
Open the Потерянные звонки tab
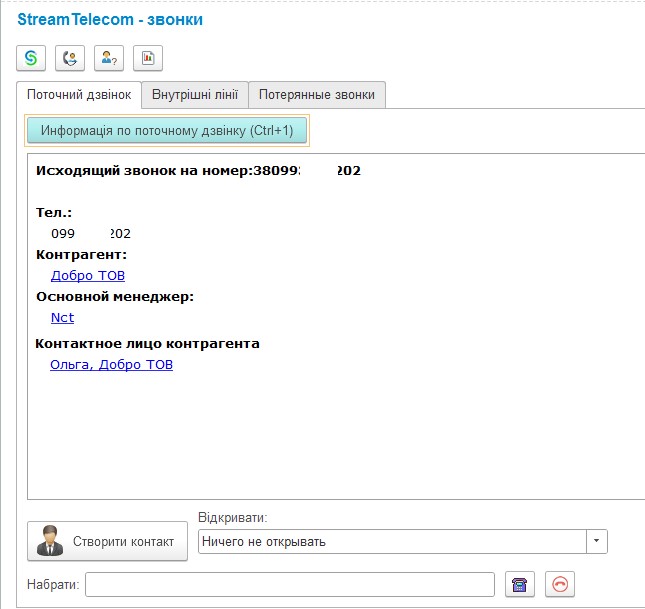click(x=317, y=95)
